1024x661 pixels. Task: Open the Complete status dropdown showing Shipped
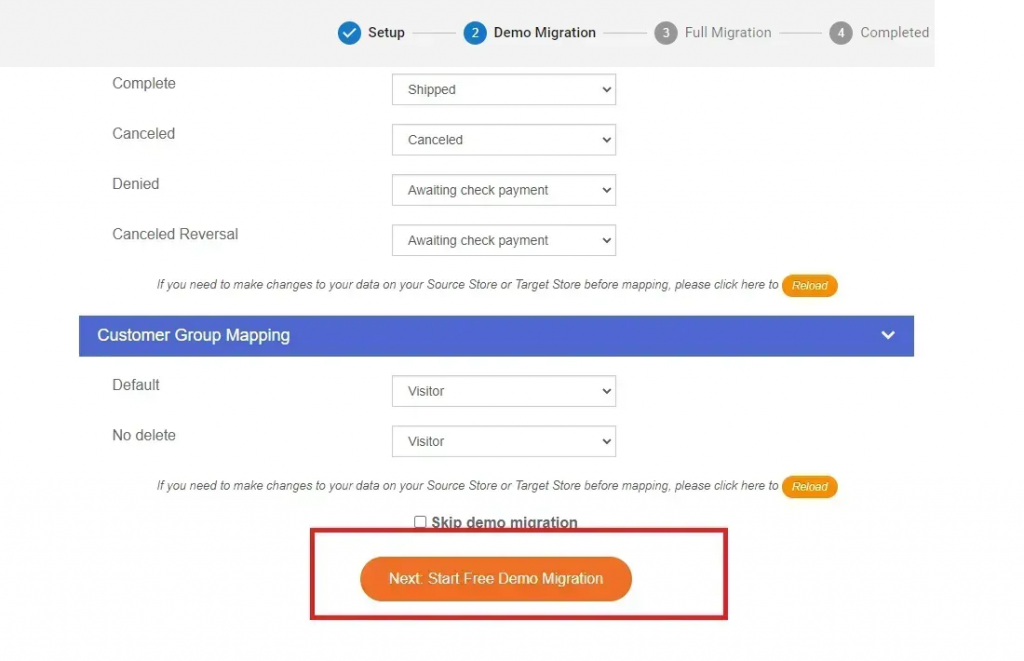(x=503, y=89)
